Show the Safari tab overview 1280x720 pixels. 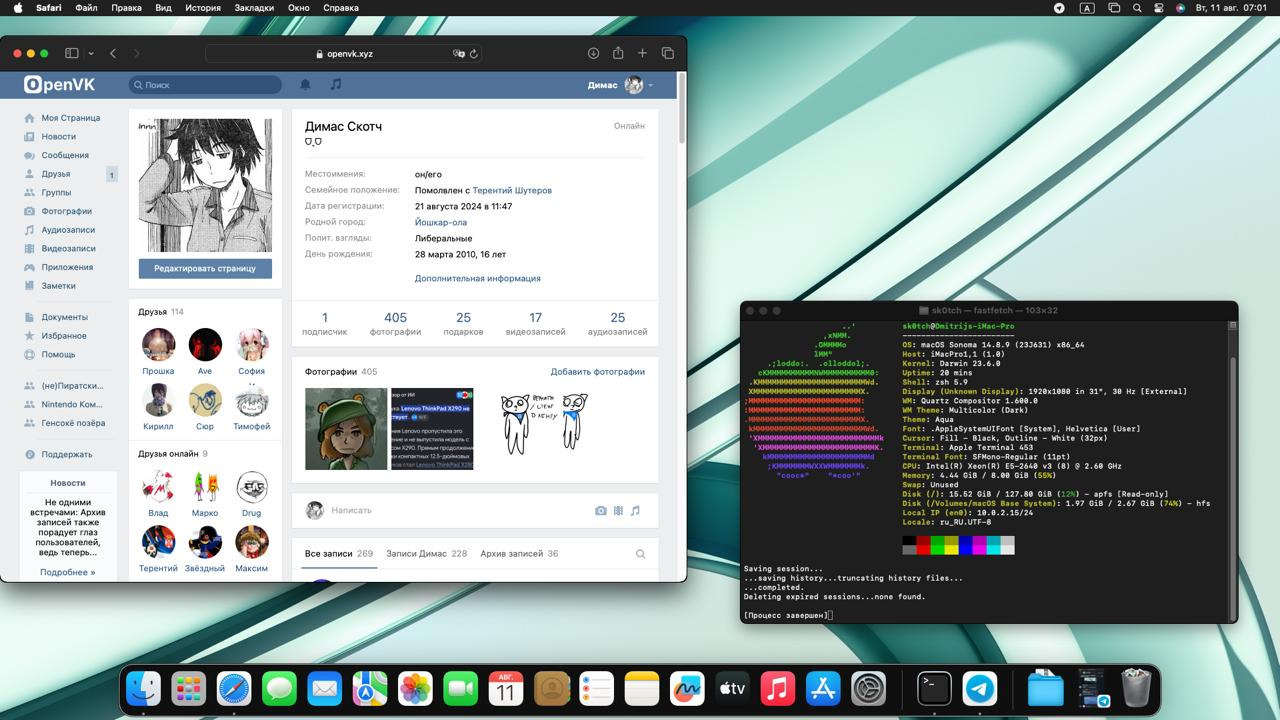[667, 53]
